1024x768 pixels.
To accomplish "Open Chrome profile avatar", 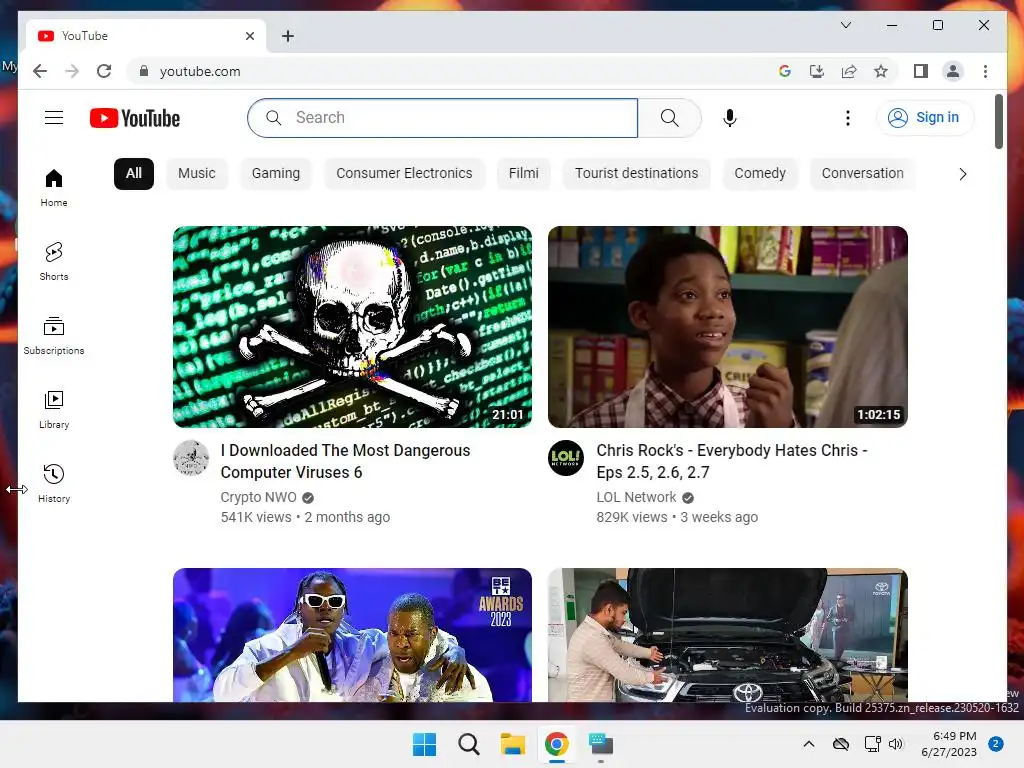I will click(x=953, y=71).
